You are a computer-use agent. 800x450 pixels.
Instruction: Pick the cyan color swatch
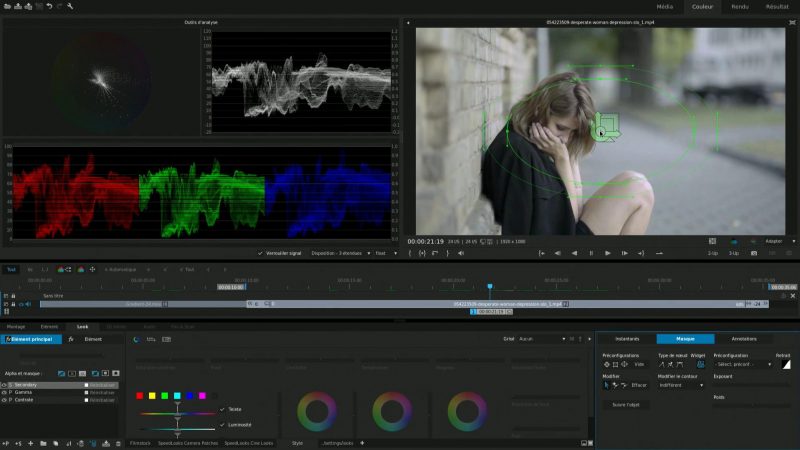[177, 395]
